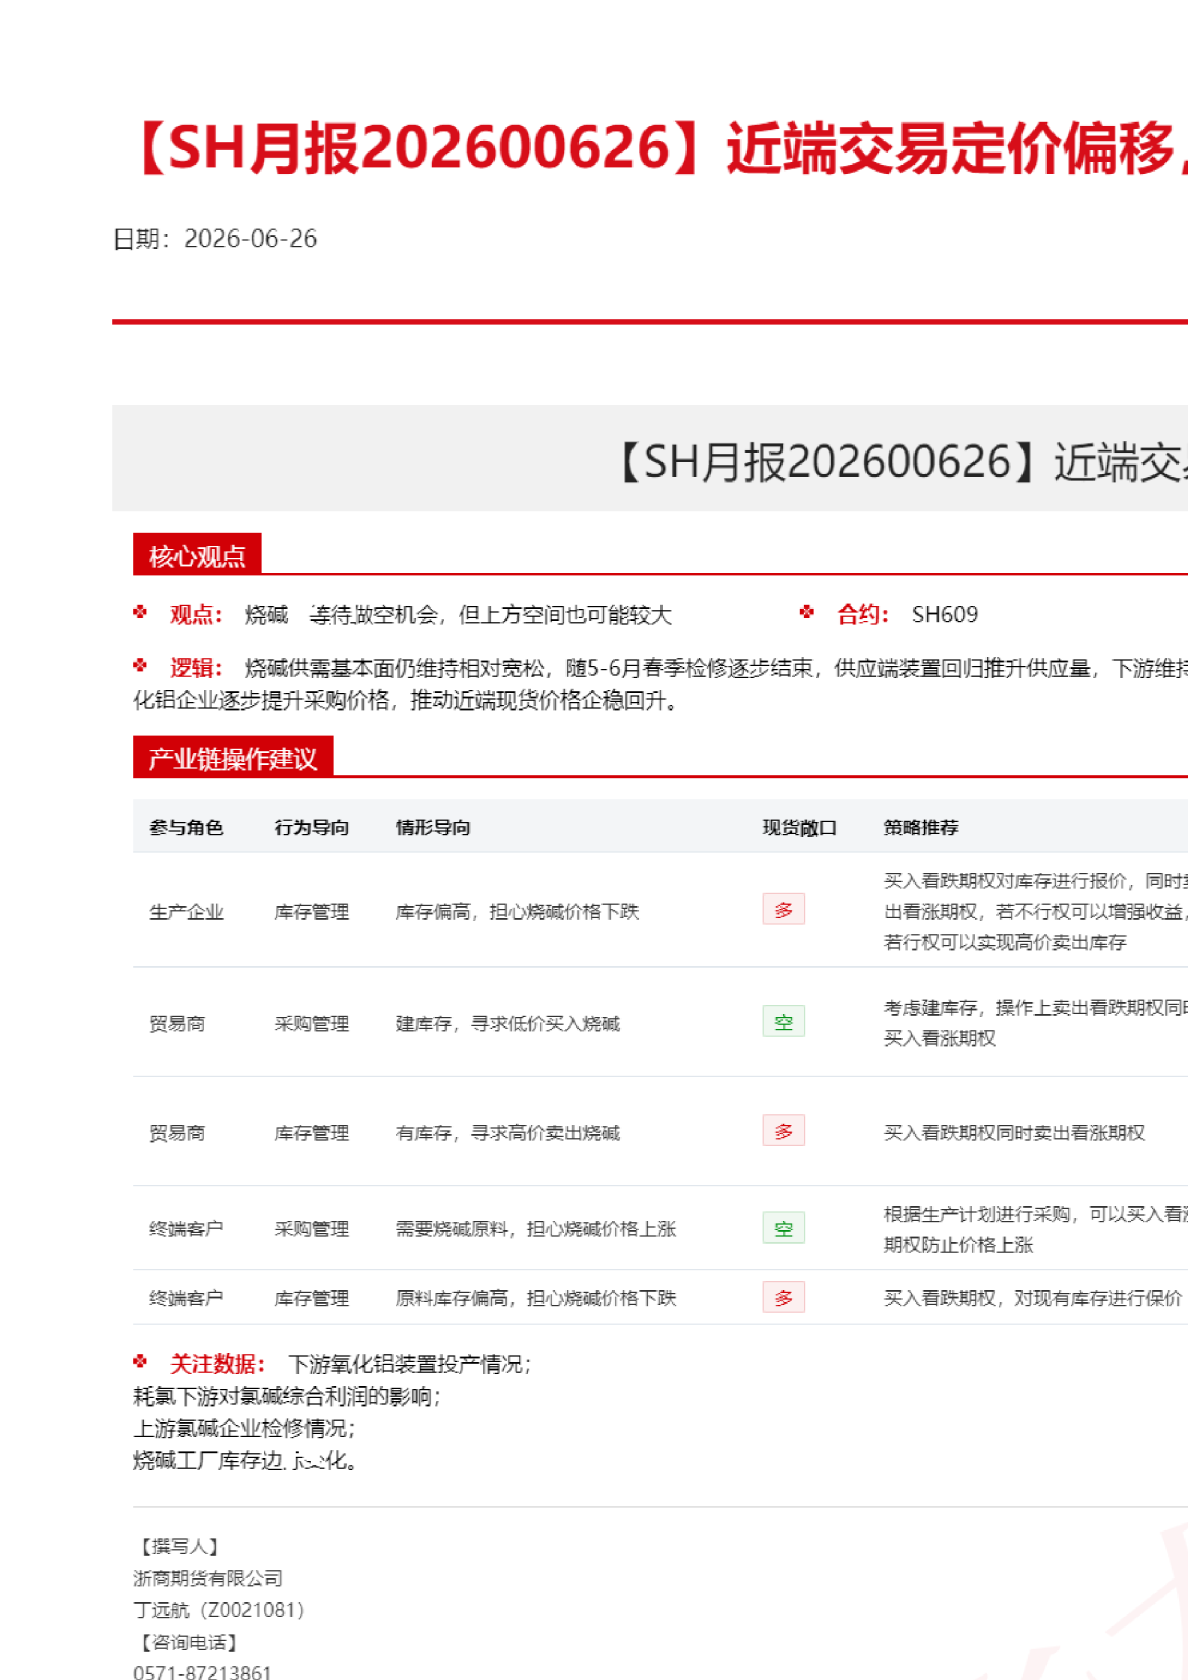Click the 合约 label

[x=863, y=615]
